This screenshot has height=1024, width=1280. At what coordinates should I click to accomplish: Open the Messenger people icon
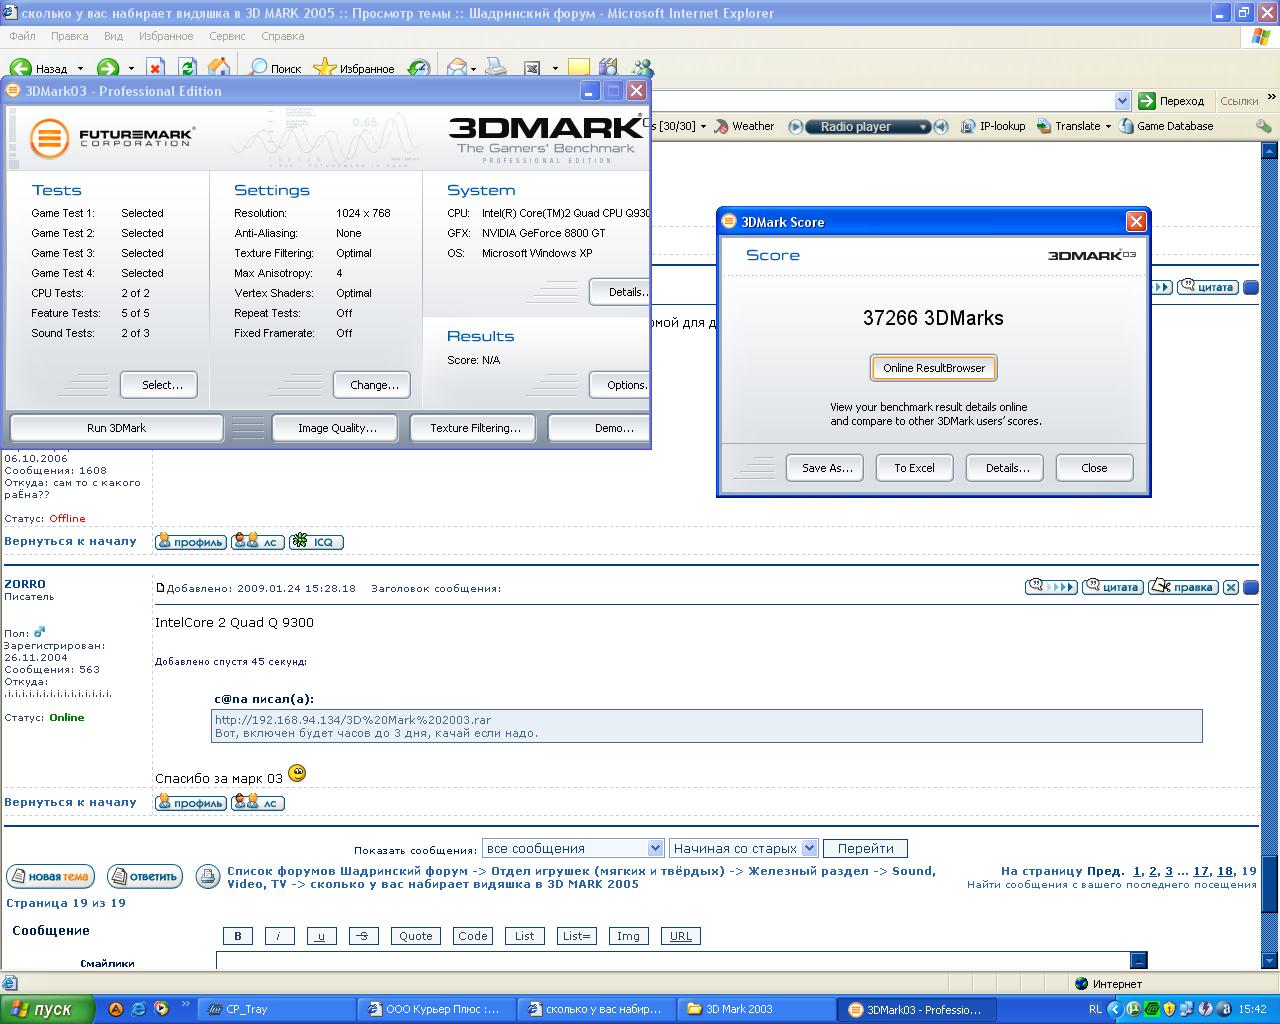tap(642, 69)
